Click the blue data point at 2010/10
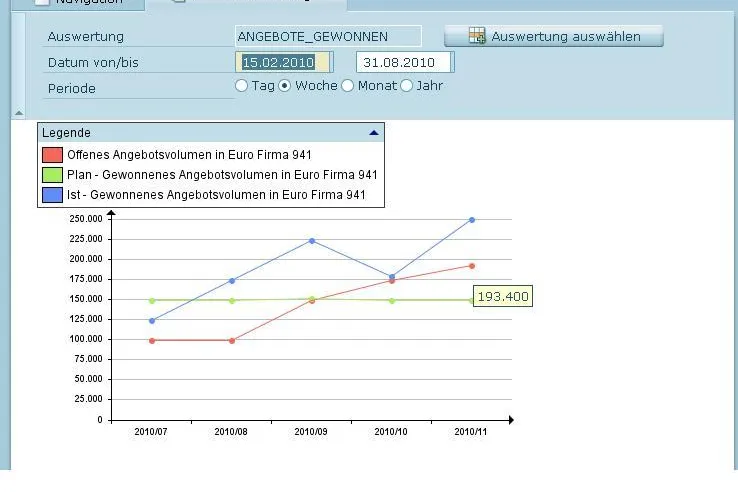The width and height of the screenshot is (738, 492). pos(392,277)
